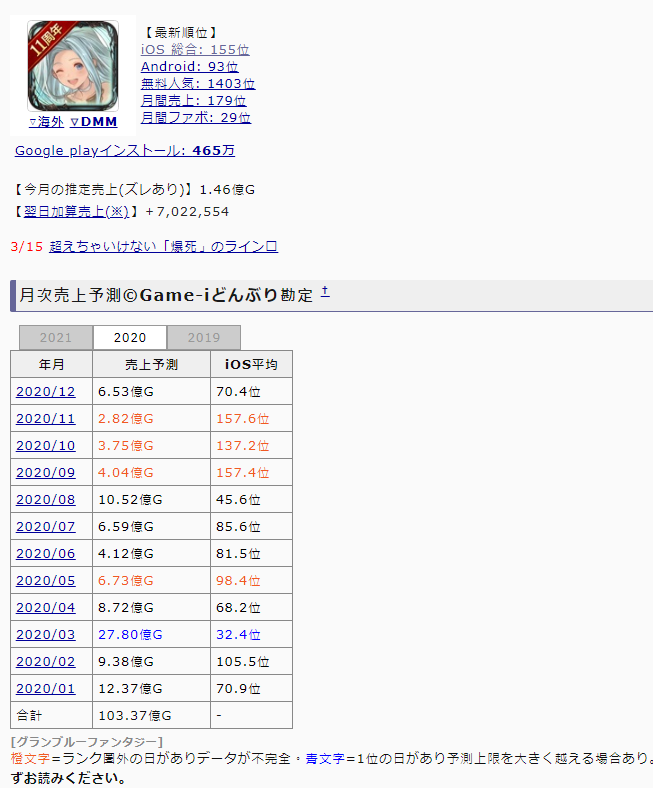Select the 81.5位 iOS average cell
This screenshot has width=653, height=788.
click(x=251, y=554)
